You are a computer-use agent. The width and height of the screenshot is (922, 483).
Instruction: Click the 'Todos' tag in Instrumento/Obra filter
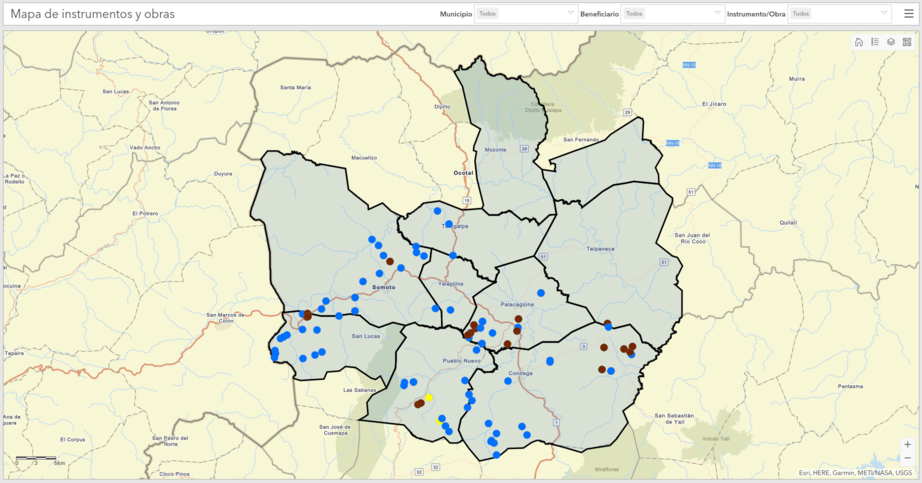801,14
